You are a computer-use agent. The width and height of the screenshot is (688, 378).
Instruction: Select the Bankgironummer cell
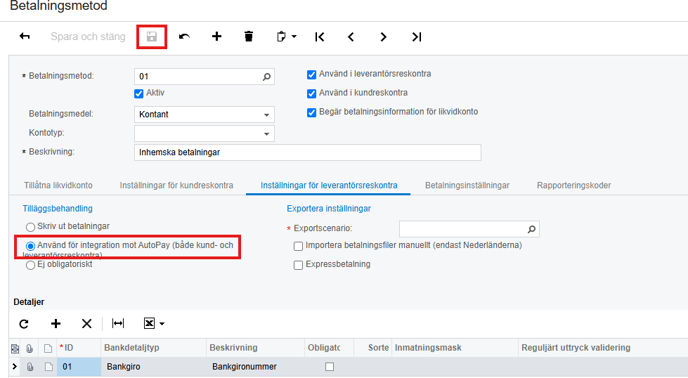[x=255, y=367]
